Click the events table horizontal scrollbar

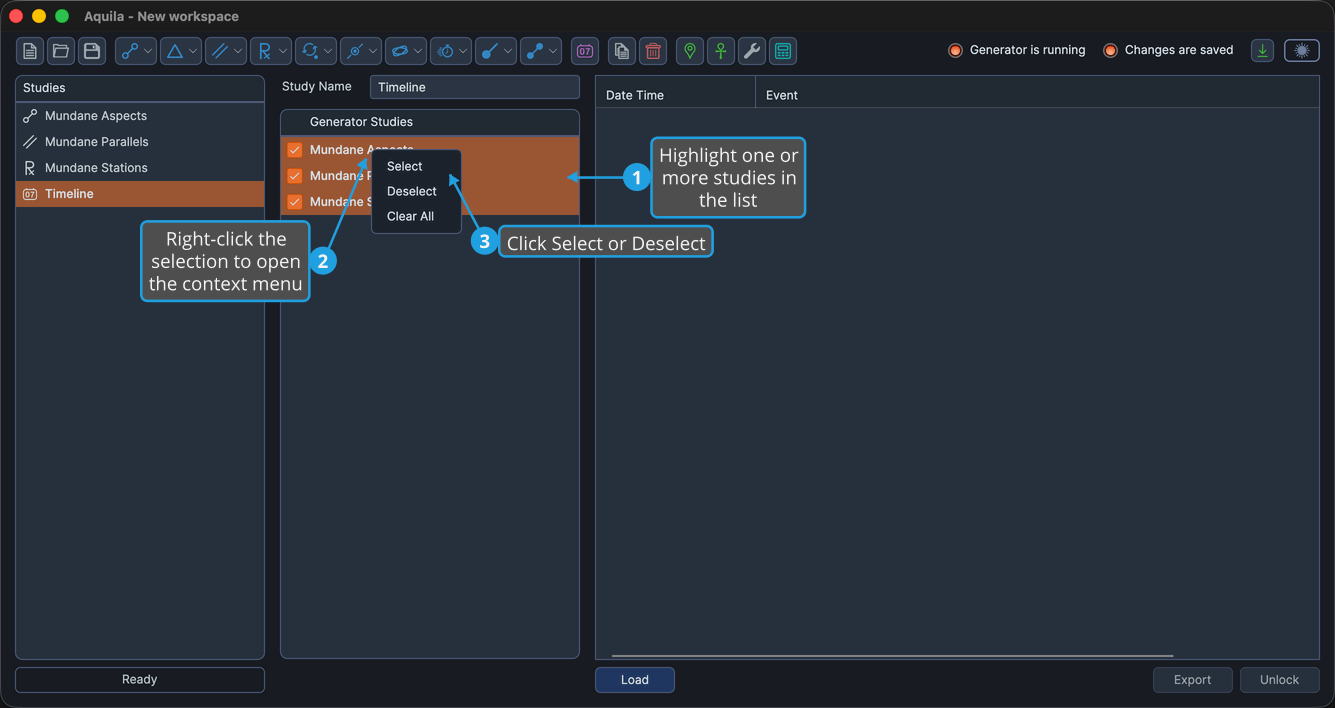point(892,656)
